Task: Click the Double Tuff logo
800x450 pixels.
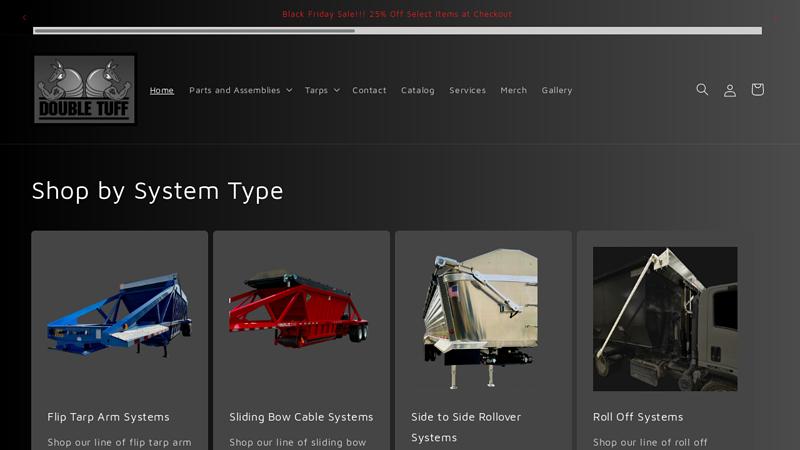Action: (84, 90)
